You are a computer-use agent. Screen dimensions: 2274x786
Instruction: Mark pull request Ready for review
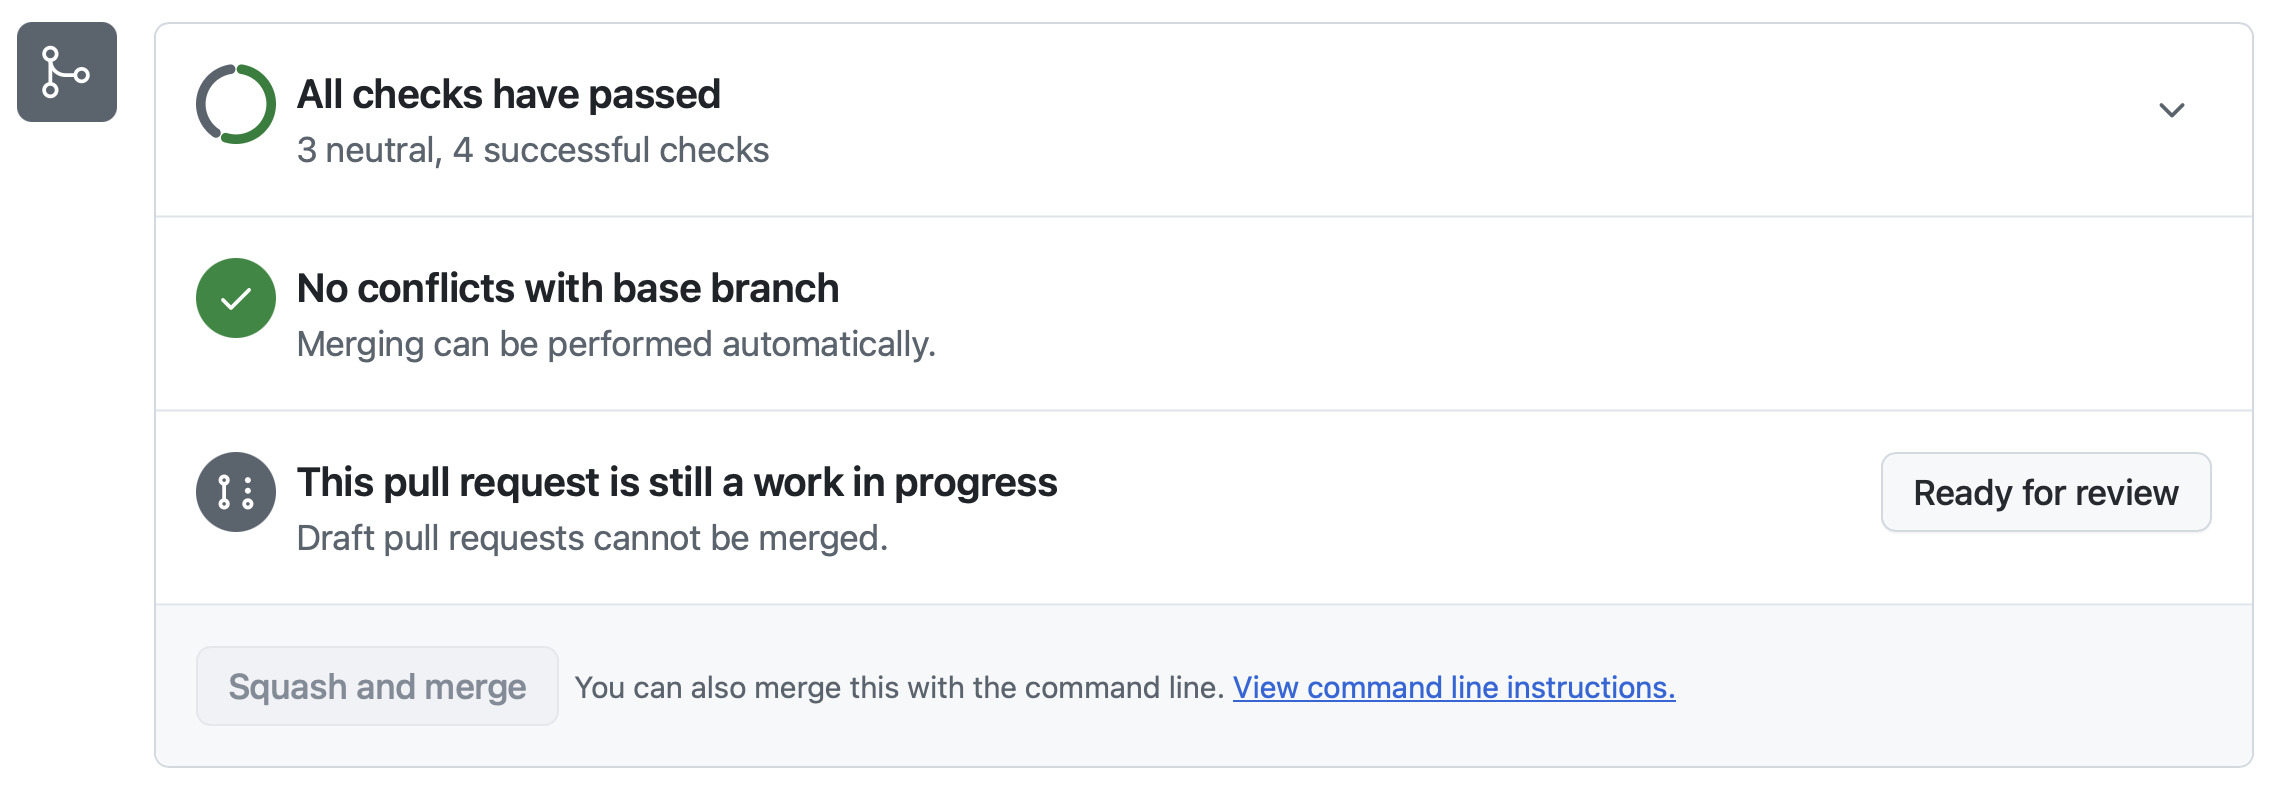pyautogui.click(x=2046, y=492)
